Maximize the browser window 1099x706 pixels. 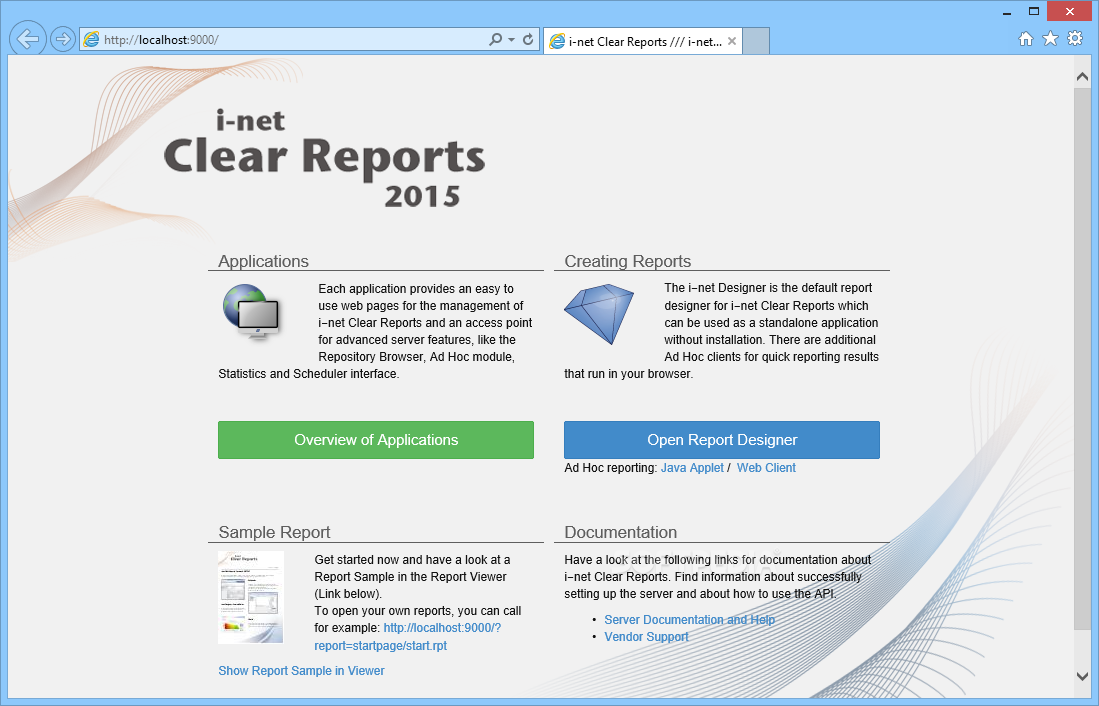[1034, 12]
